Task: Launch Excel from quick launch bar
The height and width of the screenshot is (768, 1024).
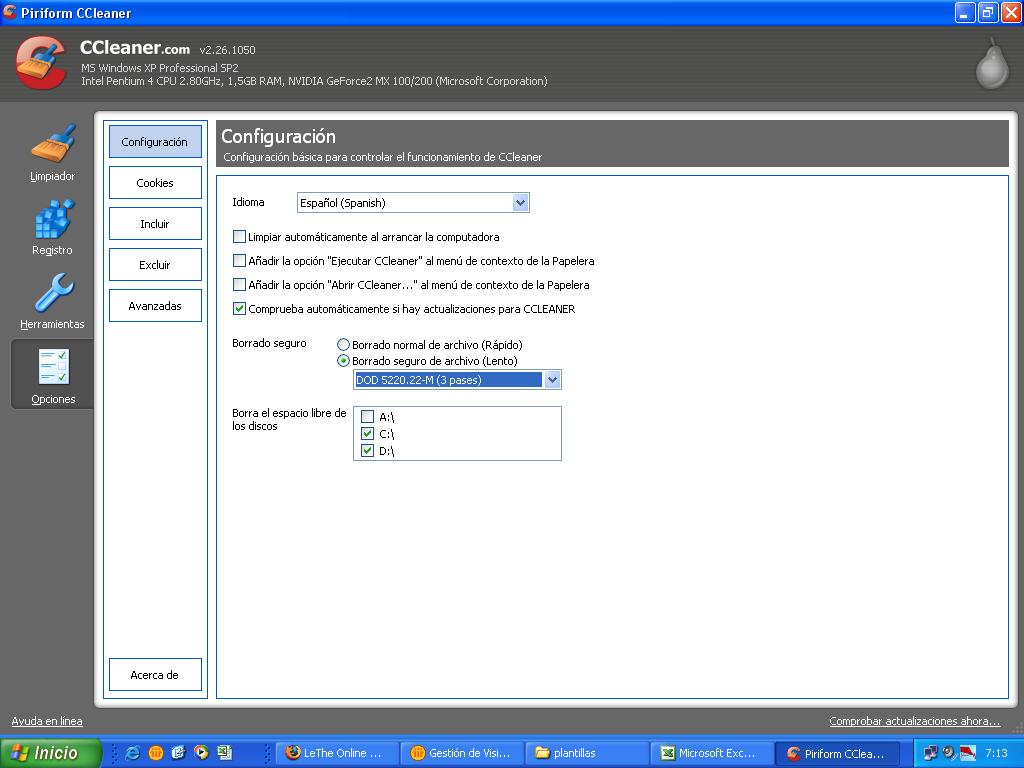Action: click(x=225, y=753)
